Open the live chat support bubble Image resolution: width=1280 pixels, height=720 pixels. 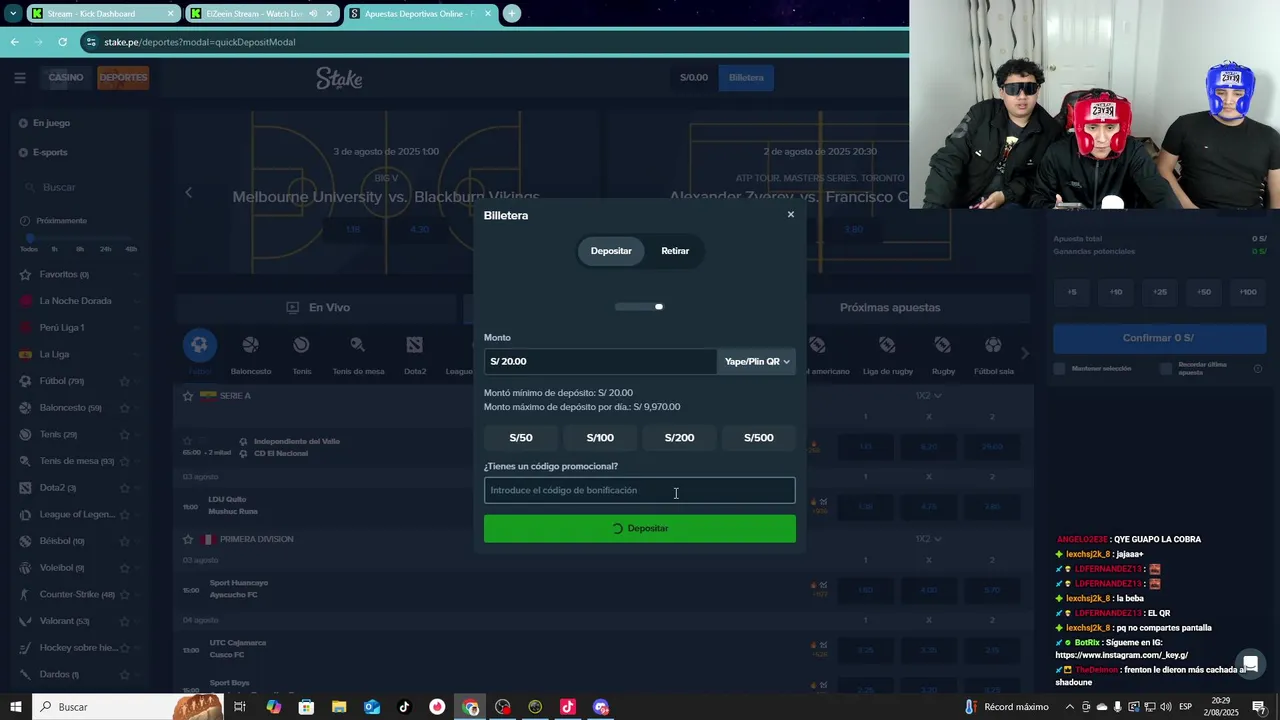tap(1249, 664)
